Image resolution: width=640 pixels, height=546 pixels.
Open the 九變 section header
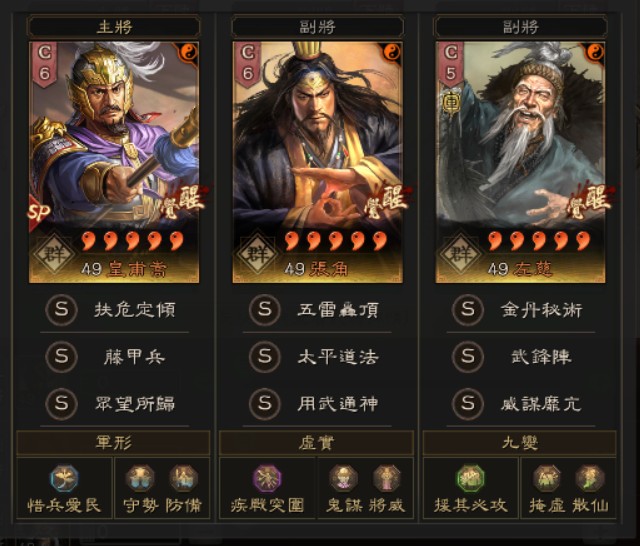520,443
